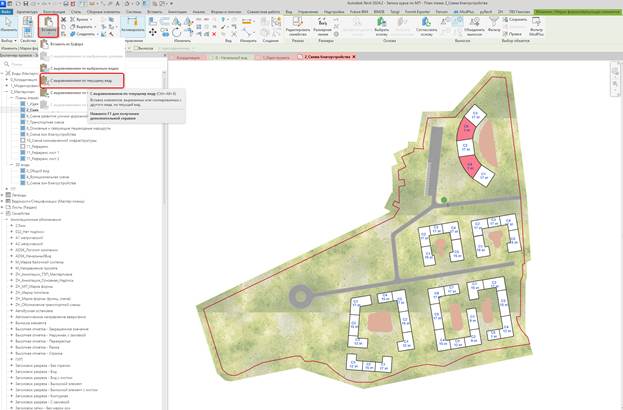Open the Вставить (Paste) dropdown button
The width and height of the screenshot is (623, 410).
point(48,26)
